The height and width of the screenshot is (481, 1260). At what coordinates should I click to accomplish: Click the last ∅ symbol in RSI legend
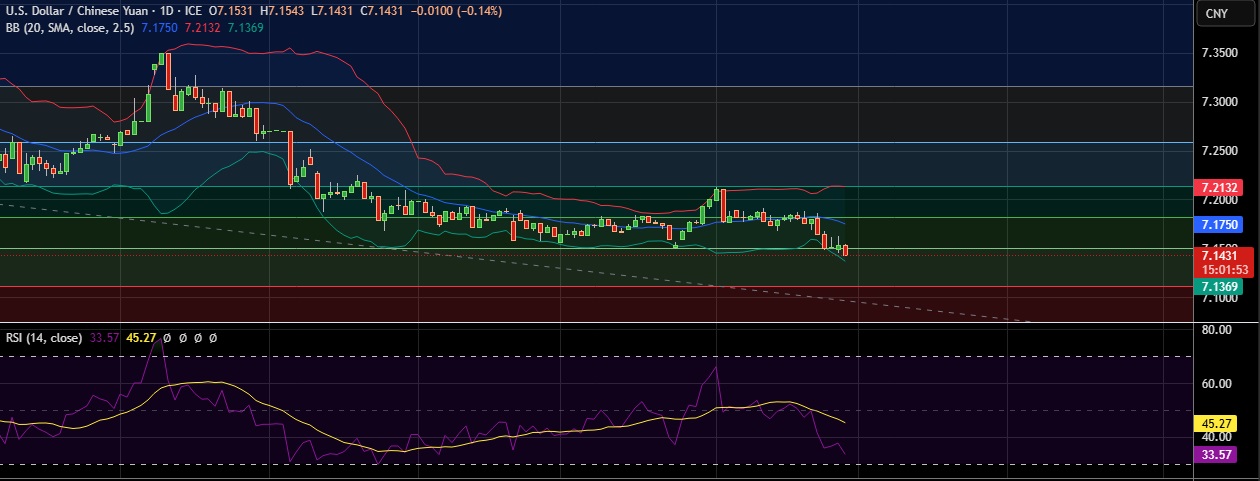click(x=213, y=338)
